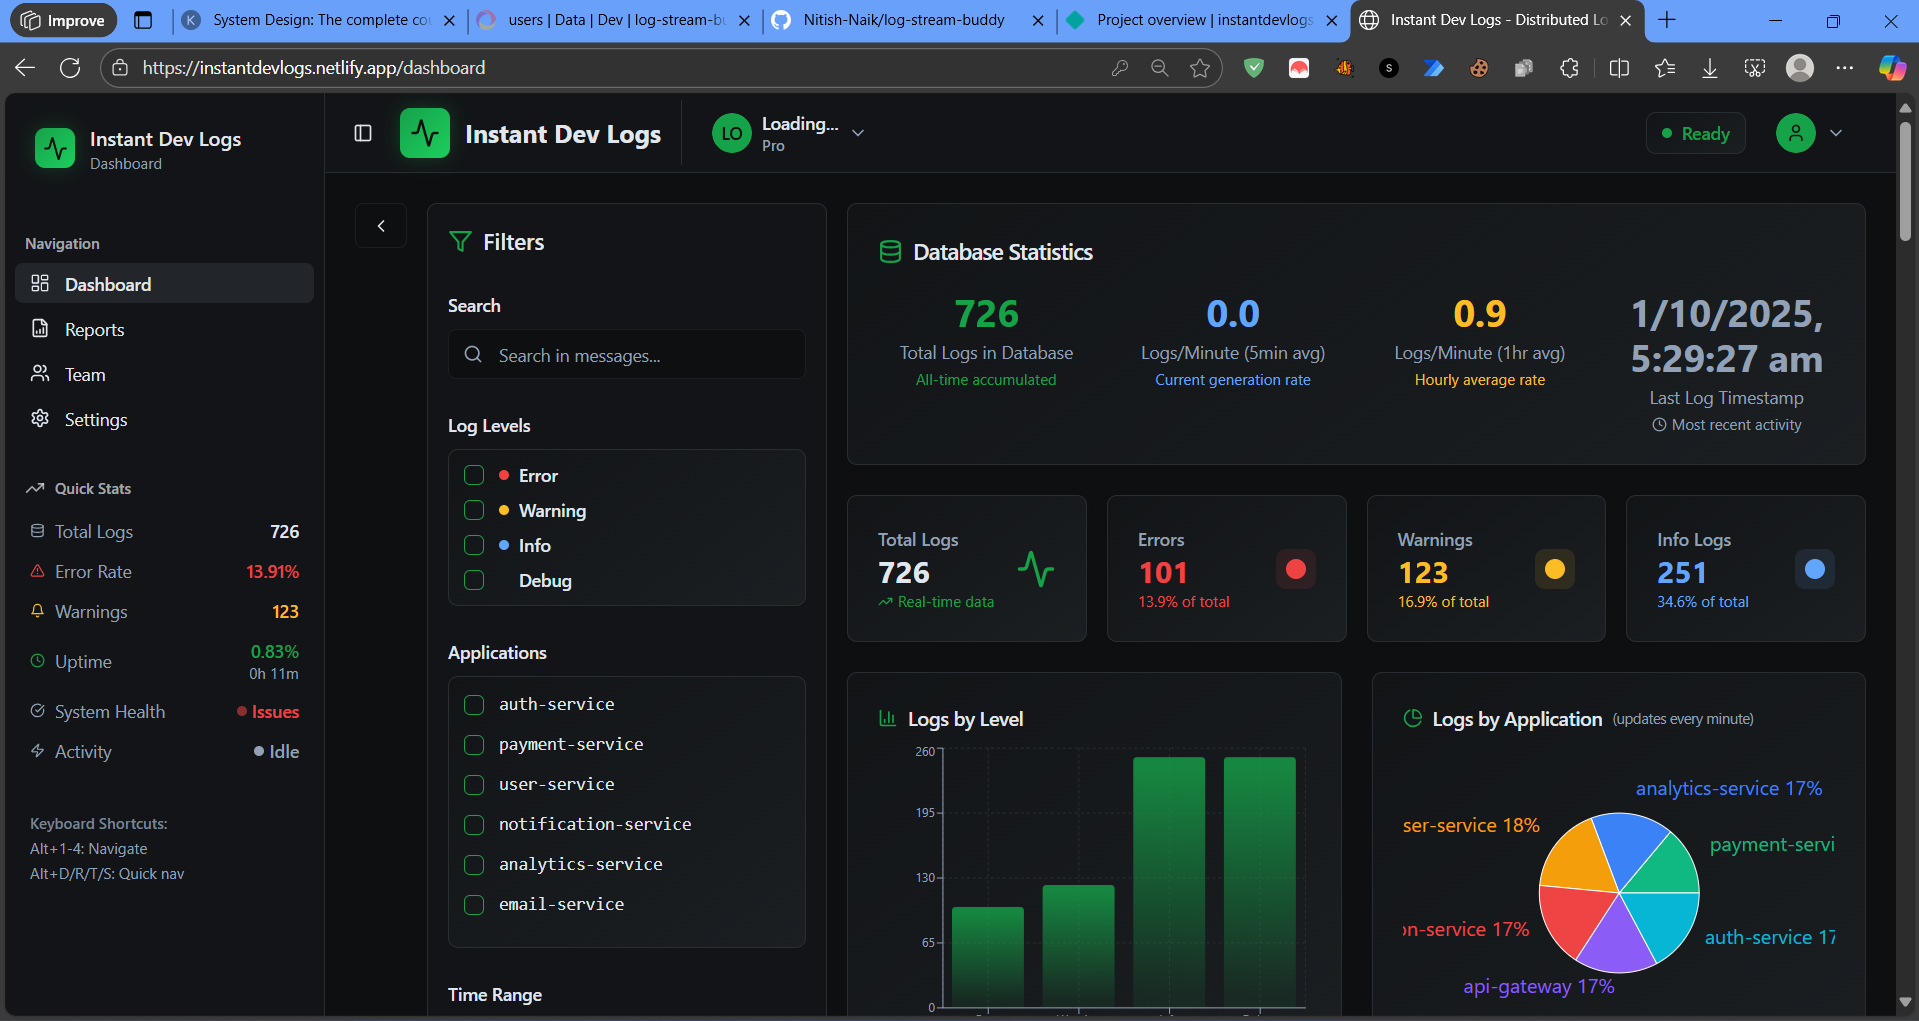1919x1021 pixels.
Task: Click the blue dot icon in Info Logs card
Action: [1815, 569]
